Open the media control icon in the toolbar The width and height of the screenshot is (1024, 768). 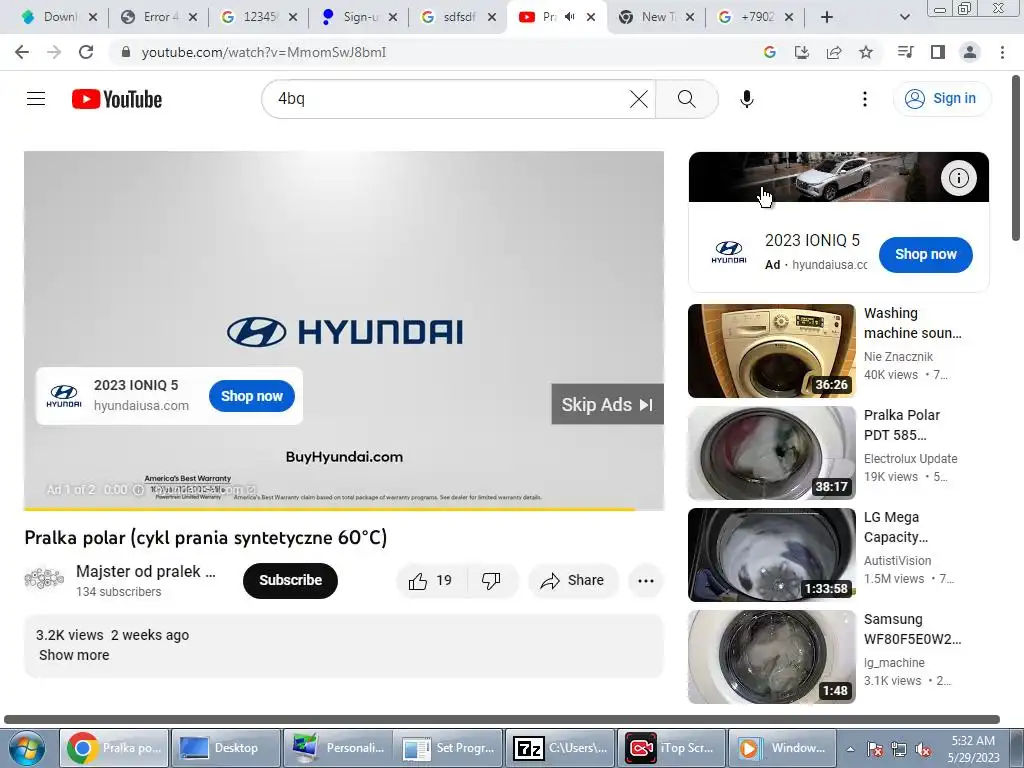(x=906, y=52)
